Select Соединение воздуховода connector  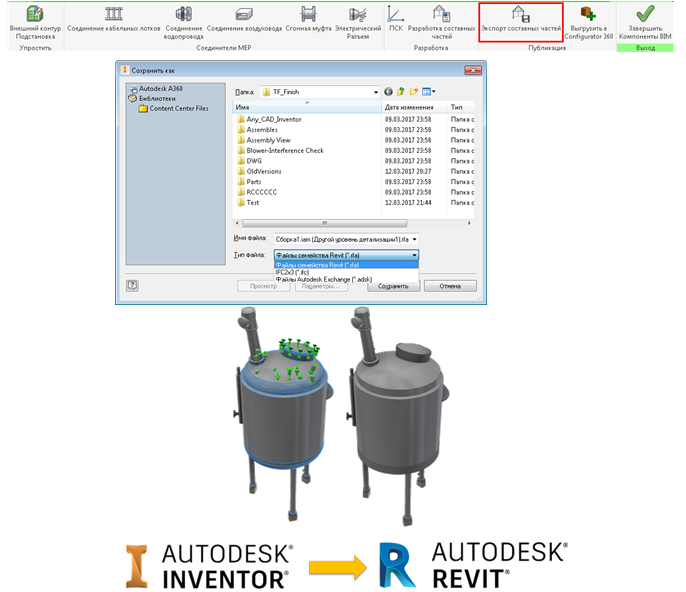tap(244, 19)
